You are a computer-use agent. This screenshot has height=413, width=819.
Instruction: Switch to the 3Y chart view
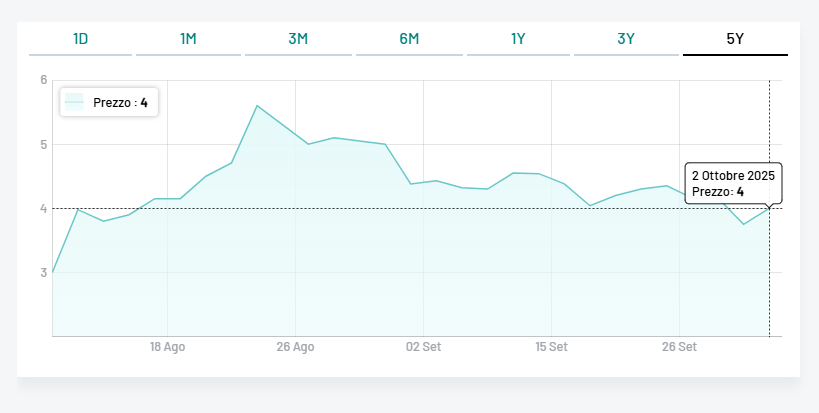(x=626, y=39)
